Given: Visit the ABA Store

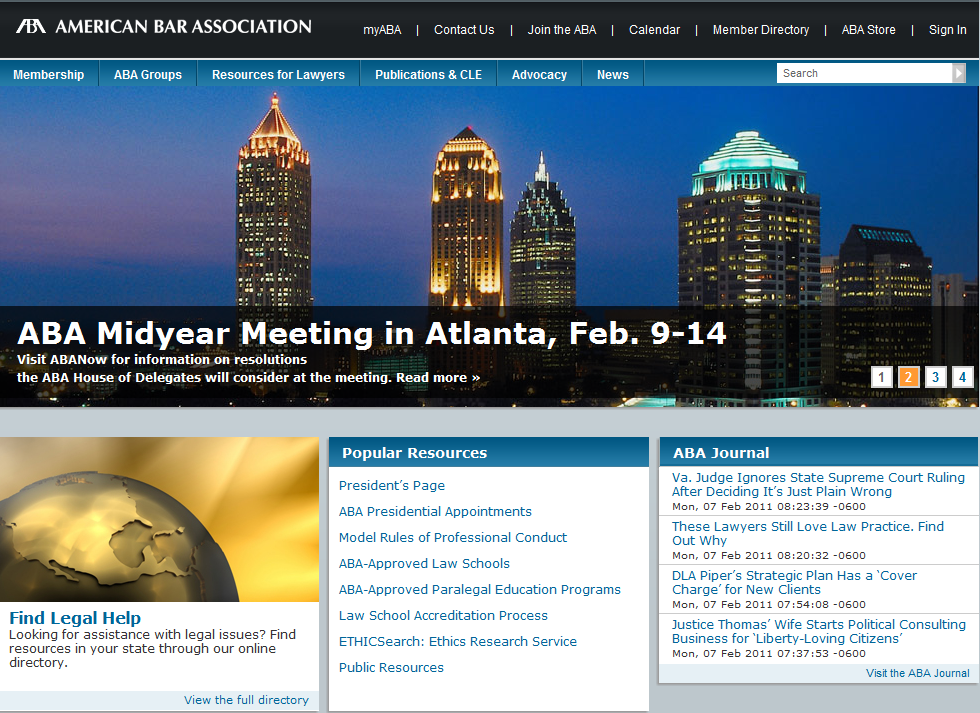Looking at the screenshot, I should (x=868, y=30).
